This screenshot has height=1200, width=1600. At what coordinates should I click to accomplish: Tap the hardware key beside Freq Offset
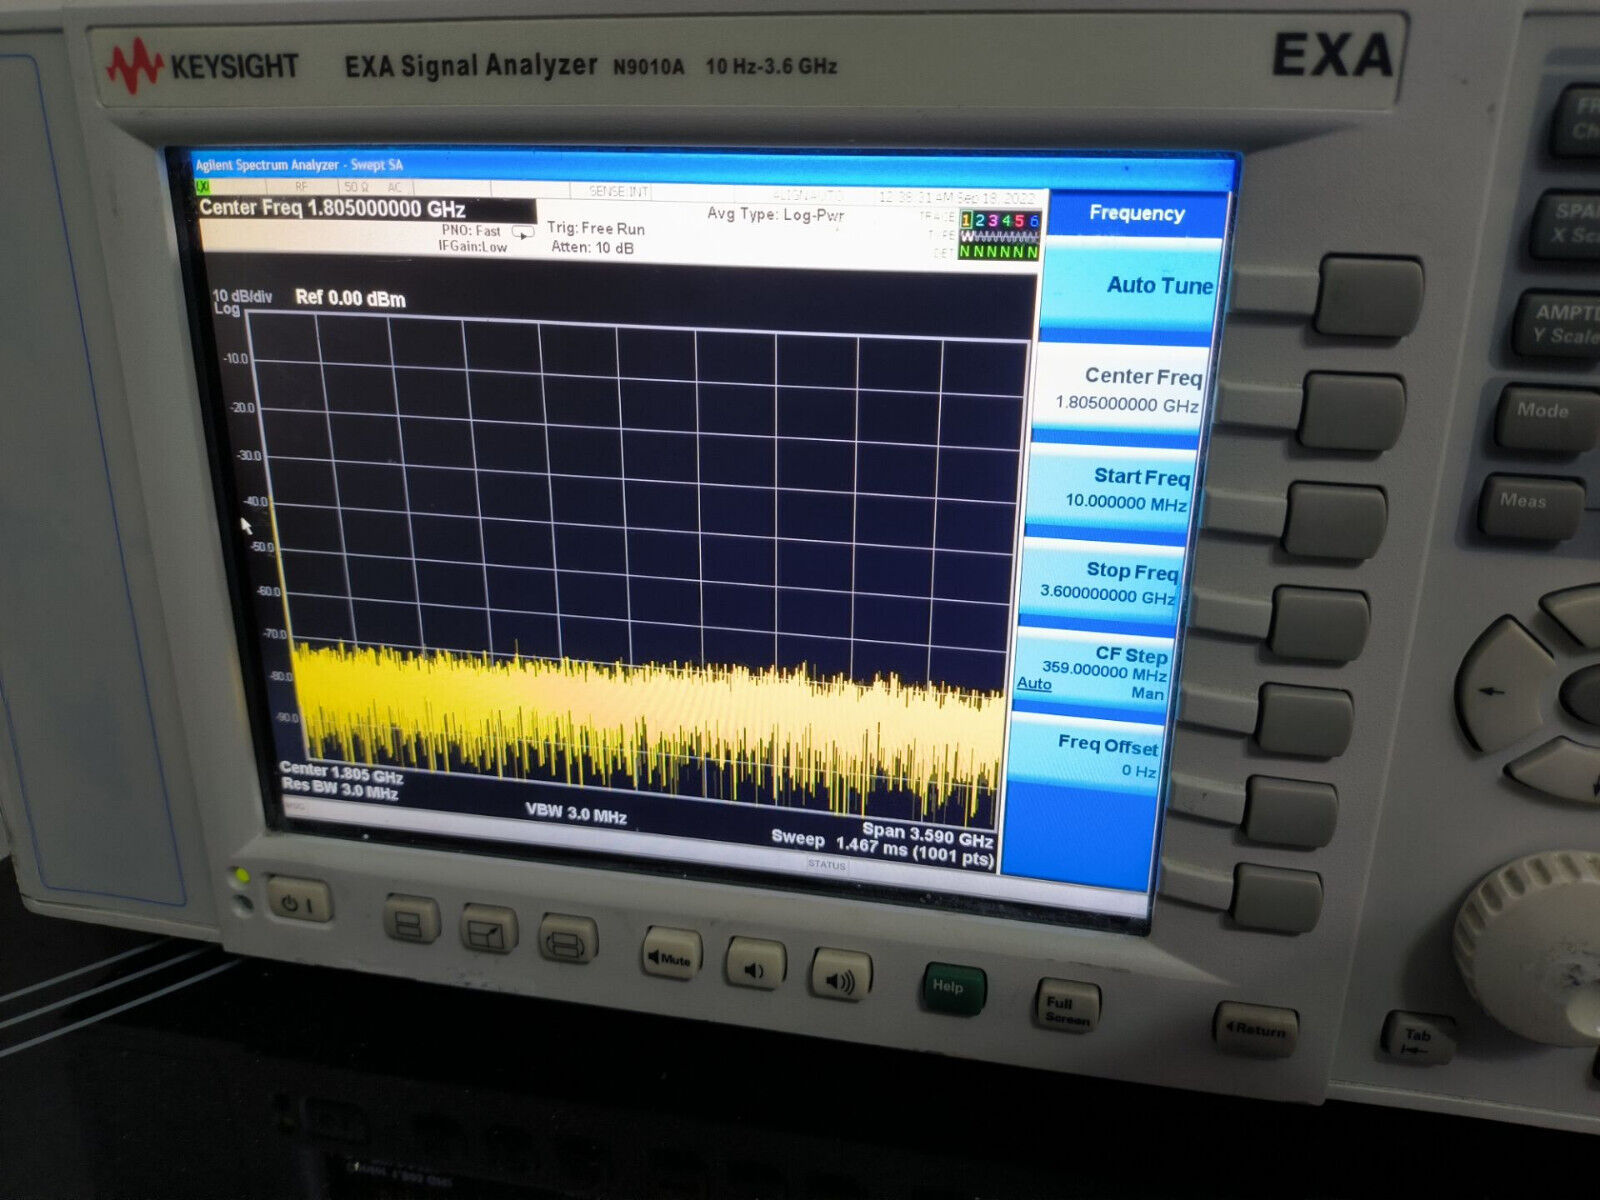[1290, 812]
